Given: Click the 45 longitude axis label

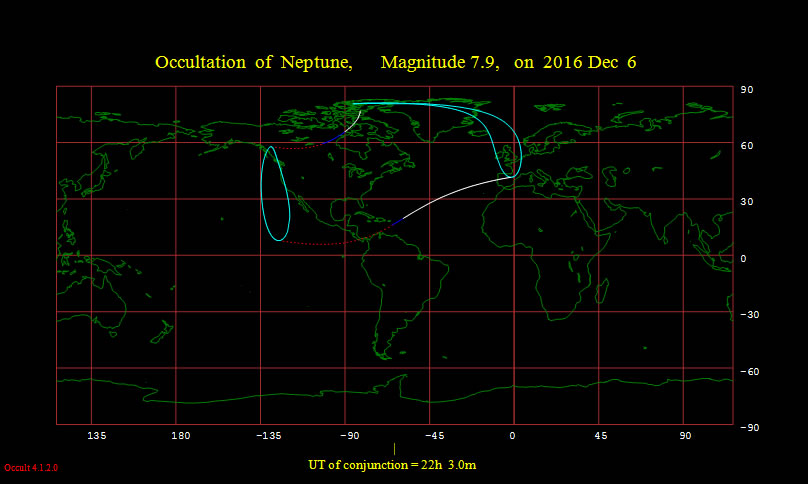Looking at the screenshot, I should [x=602, y=436].
